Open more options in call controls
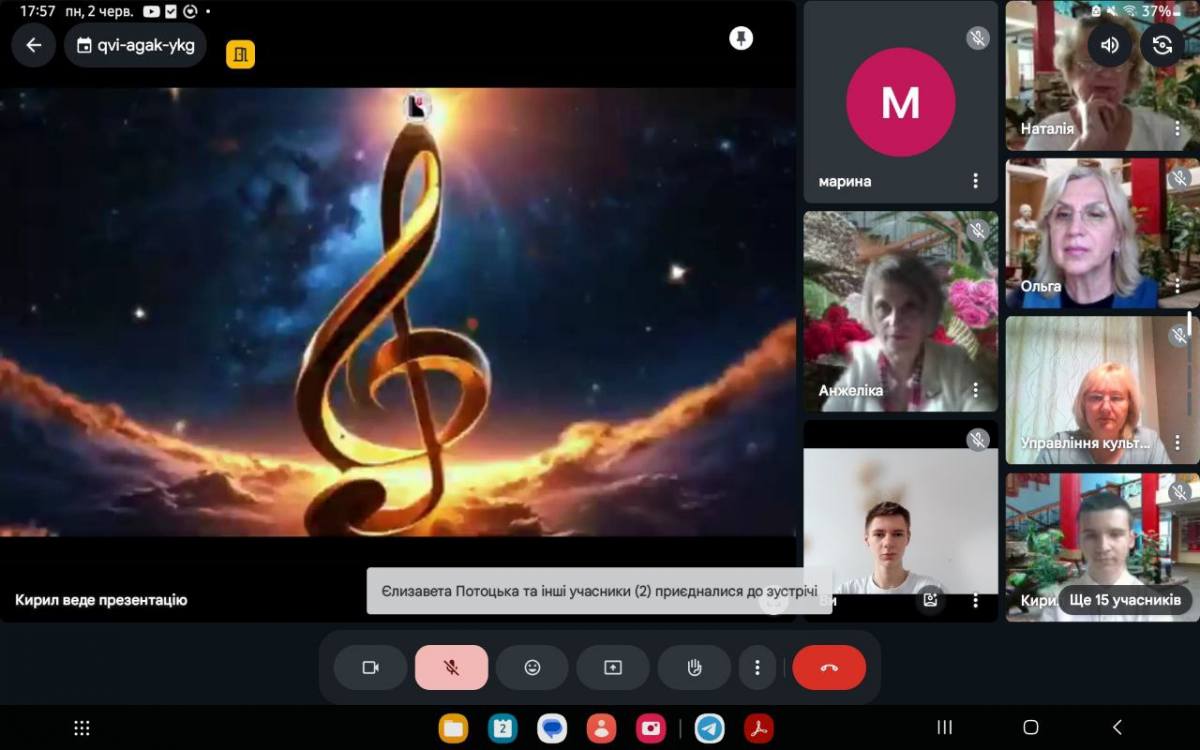Viewport: 1200px width, 750px height. 757,668
